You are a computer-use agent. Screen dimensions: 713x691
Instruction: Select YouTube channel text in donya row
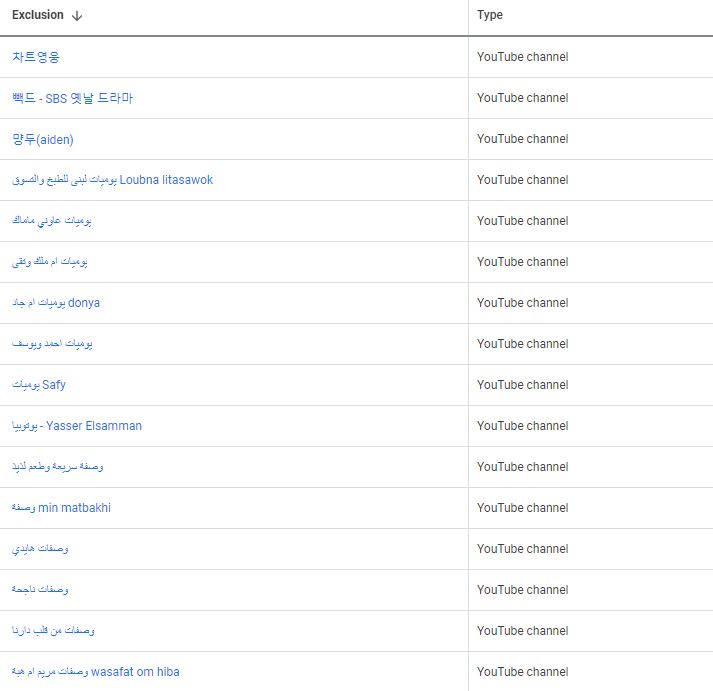(x=522, y=303)
